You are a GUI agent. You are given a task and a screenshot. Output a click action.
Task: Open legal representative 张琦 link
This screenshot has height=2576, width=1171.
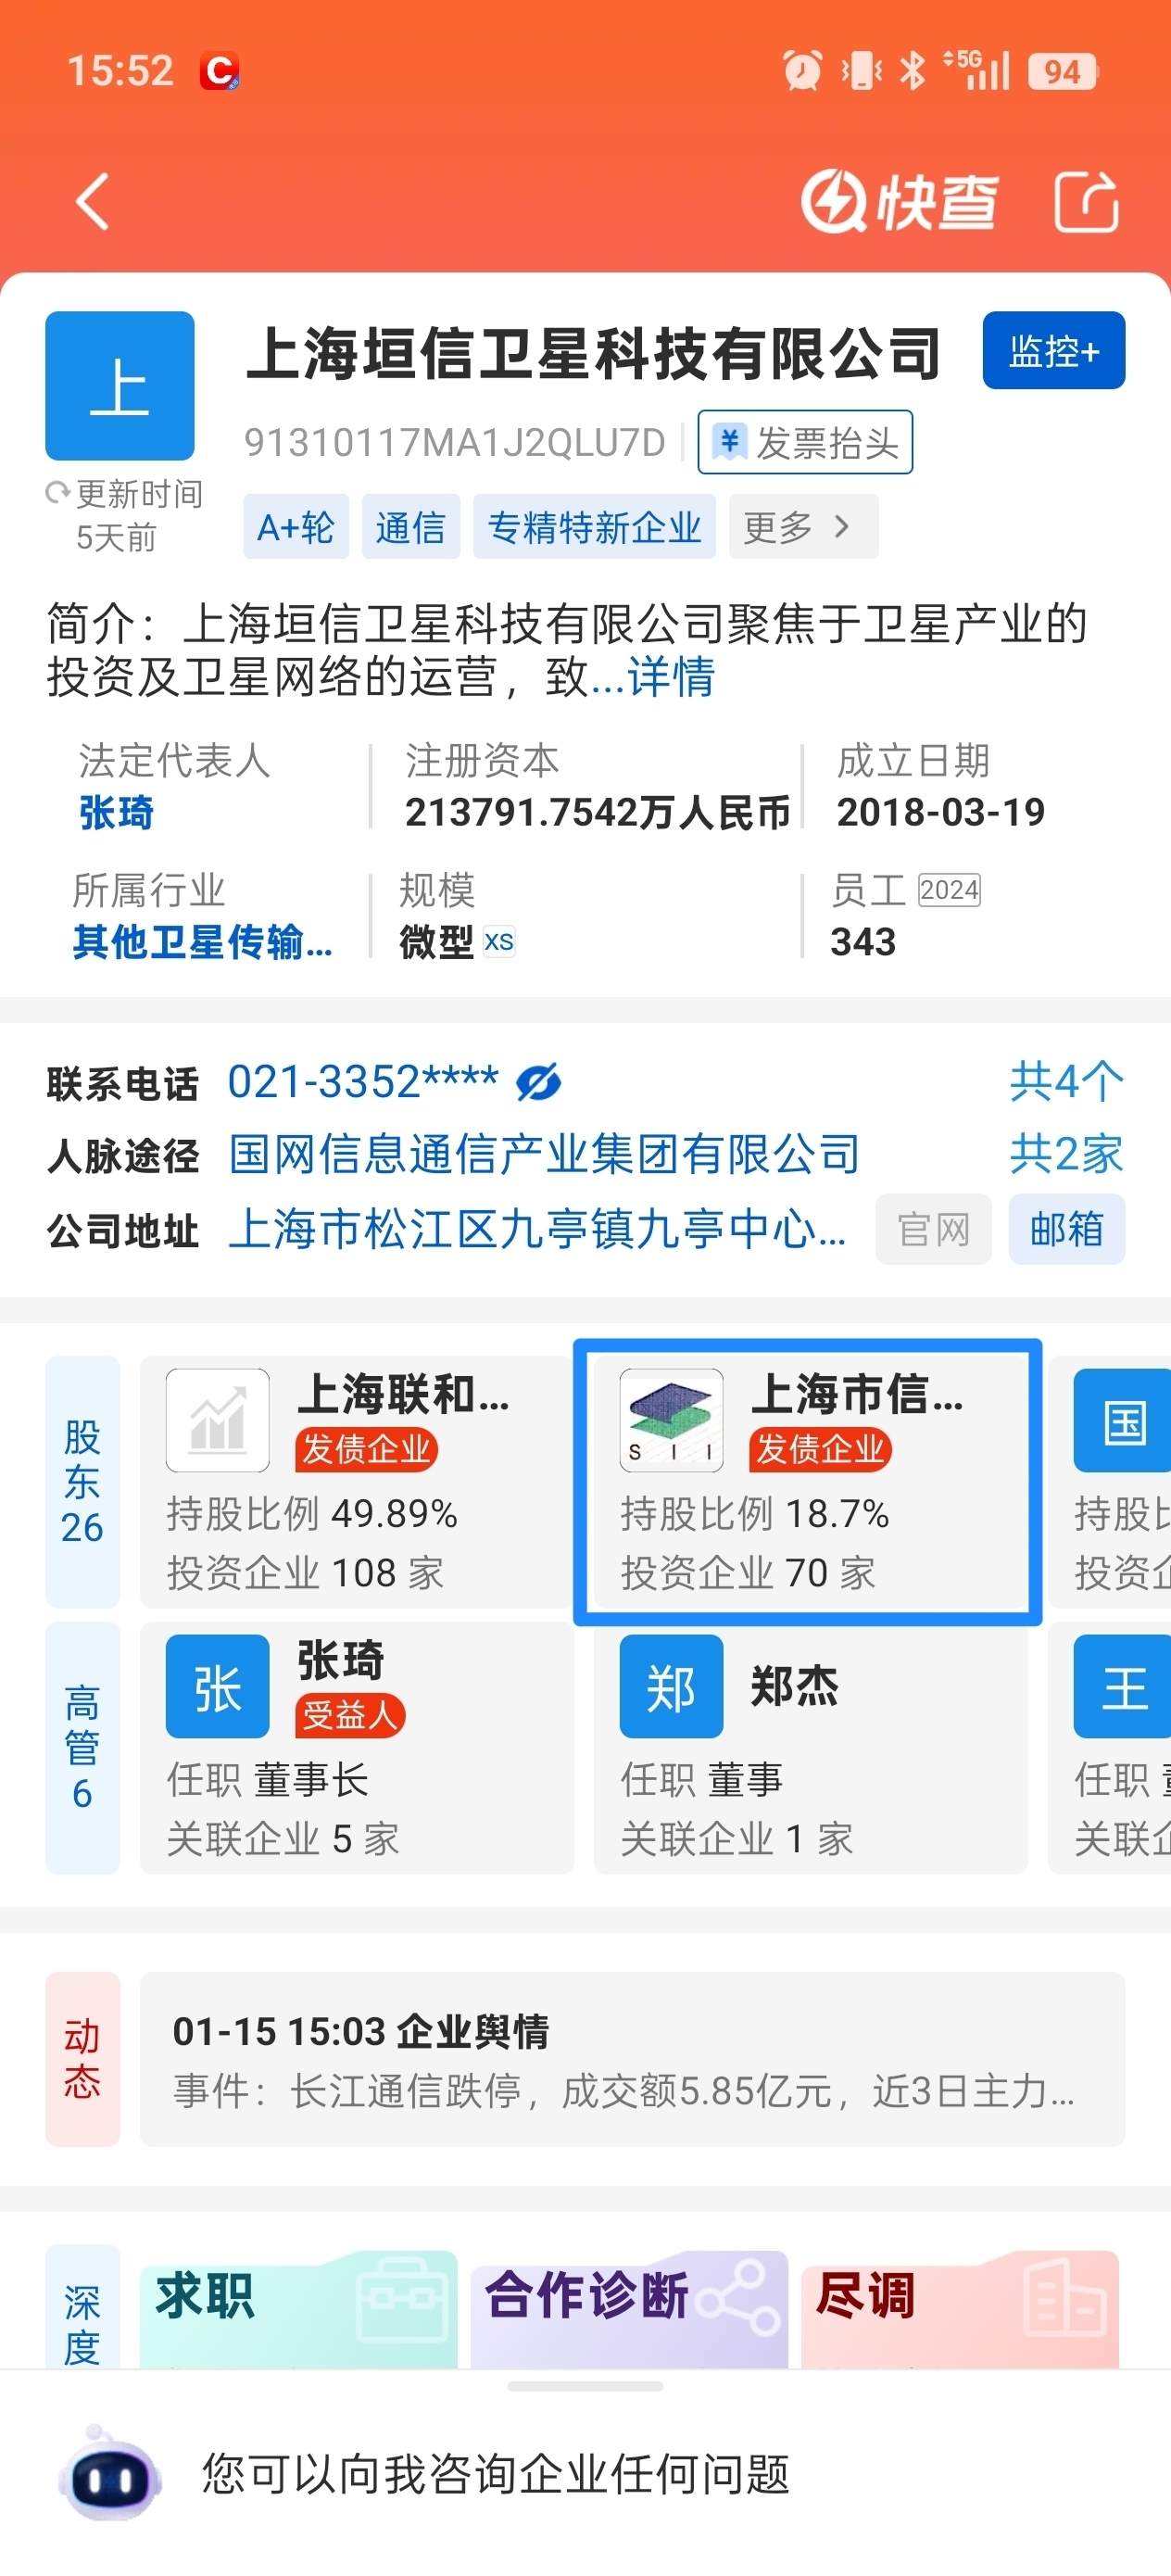coord(117,812)
